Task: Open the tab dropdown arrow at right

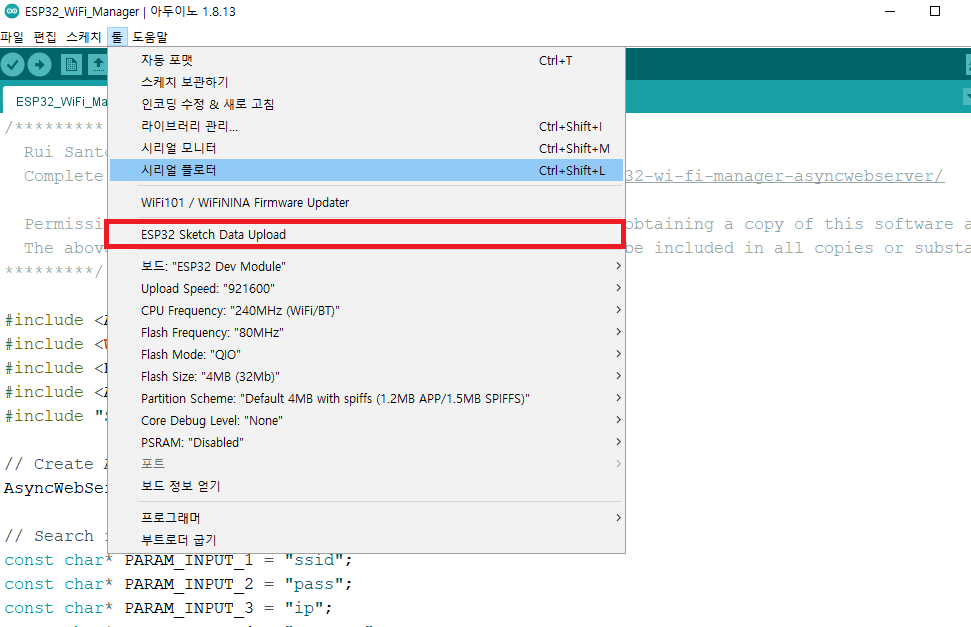Action: point(967,97)
